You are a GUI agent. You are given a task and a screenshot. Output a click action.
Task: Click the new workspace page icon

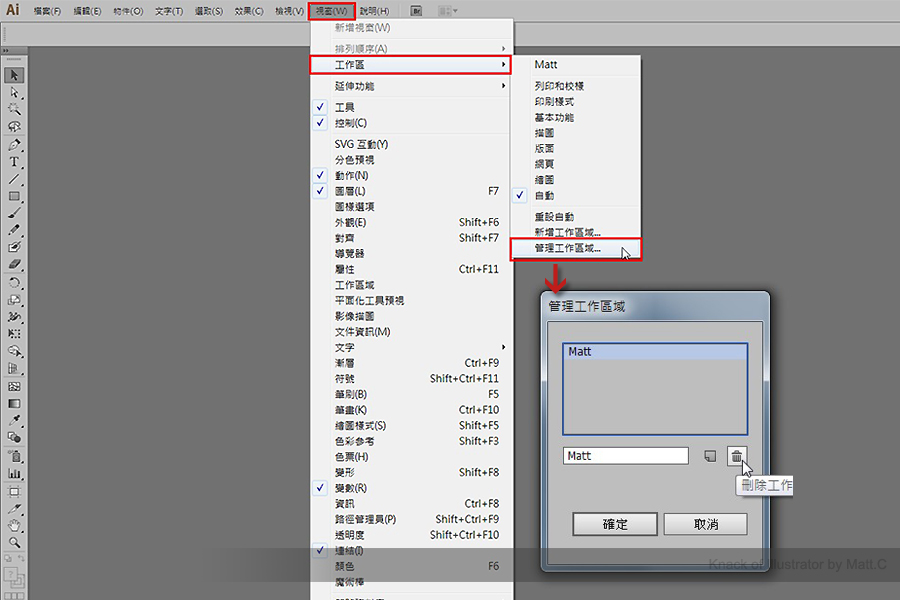[x=709, y=456]
